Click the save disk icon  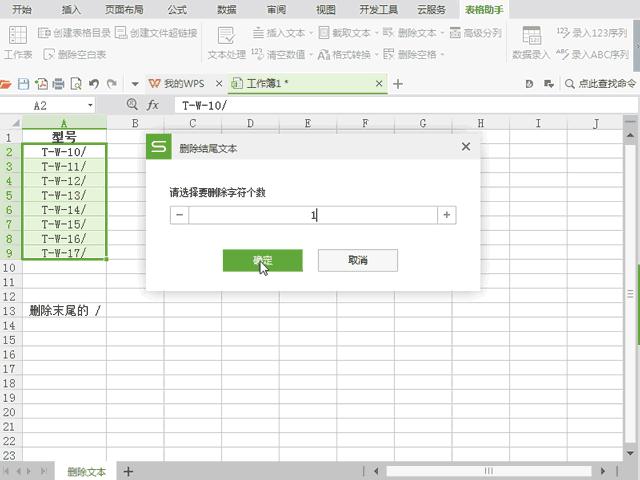(24, 84)
